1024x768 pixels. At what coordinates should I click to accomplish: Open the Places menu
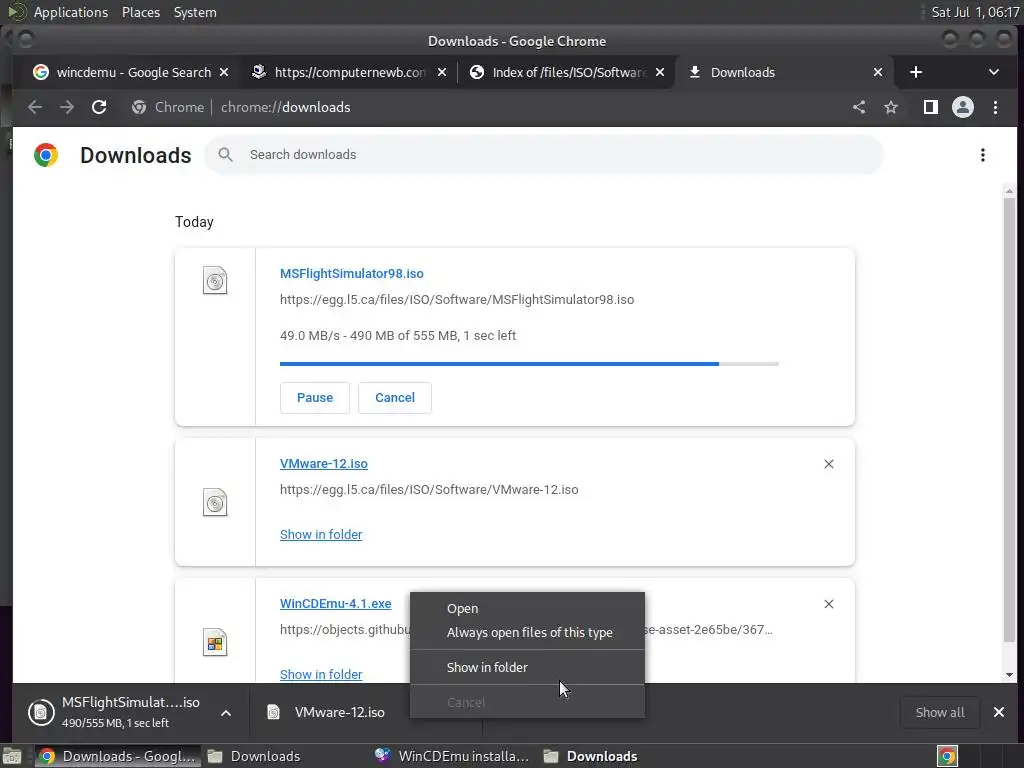click(140, 12)
